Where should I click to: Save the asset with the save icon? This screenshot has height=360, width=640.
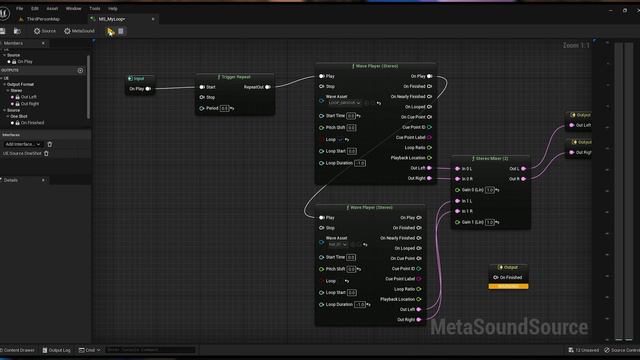click(2, 31)
